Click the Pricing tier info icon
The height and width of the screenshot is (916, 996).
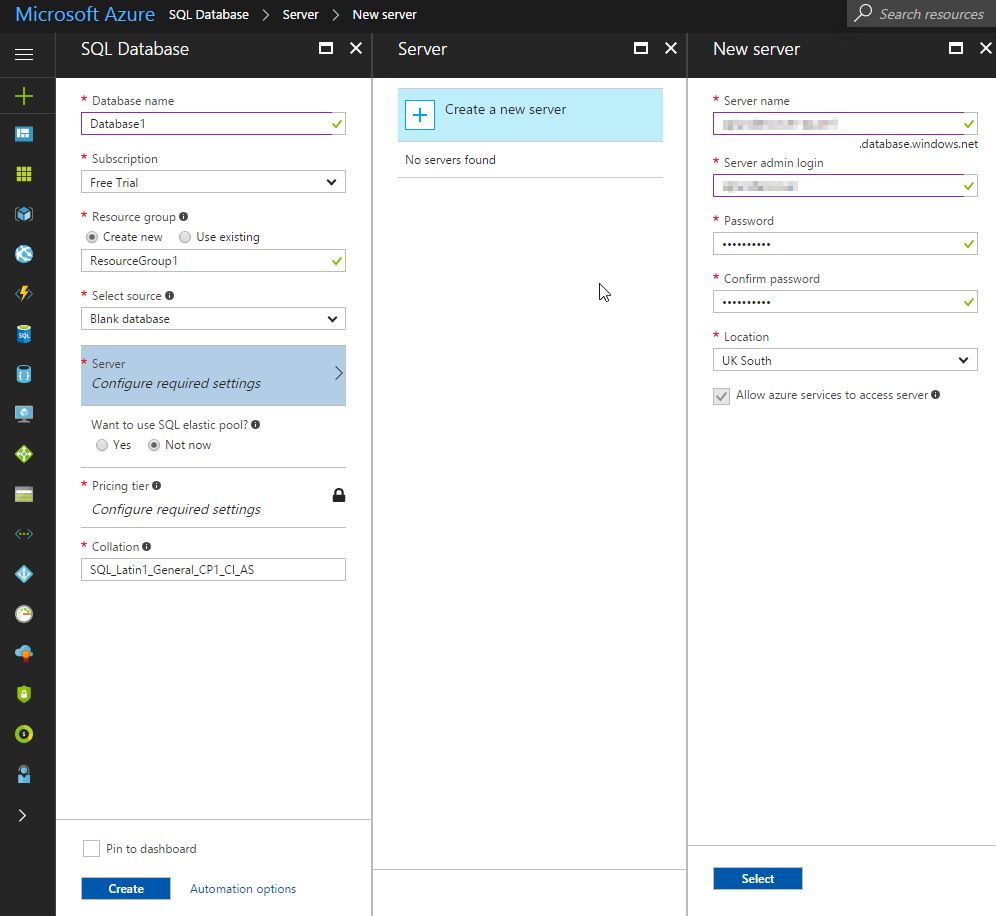156,485
